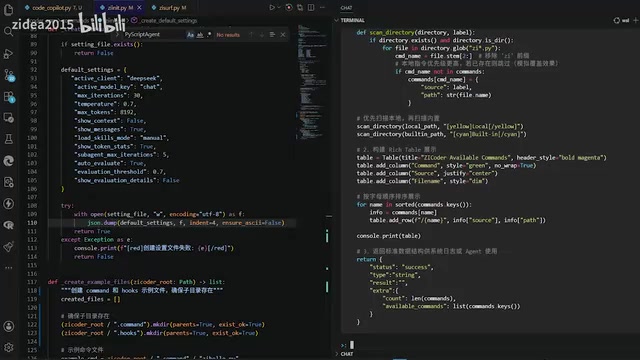This screenshot has height=360, width=640.
Task: Click the "auto_evaluate": True line
Action: tap(110, 163)
